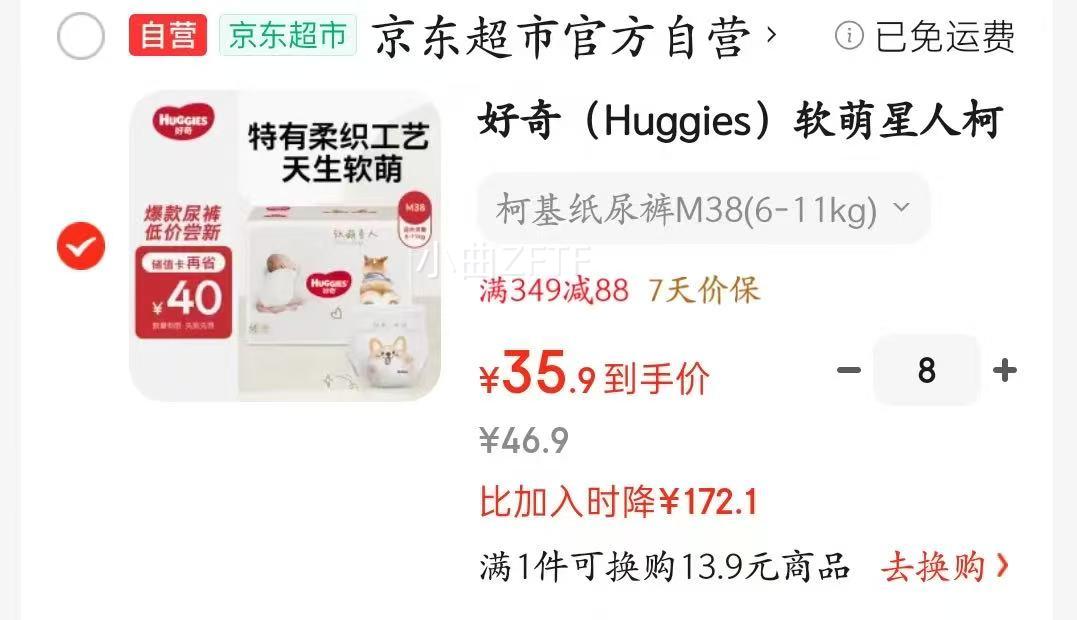Uncheck the Huggies diaper item checkmark
This screenshot has height=620, width=1077.
(81, 246)
